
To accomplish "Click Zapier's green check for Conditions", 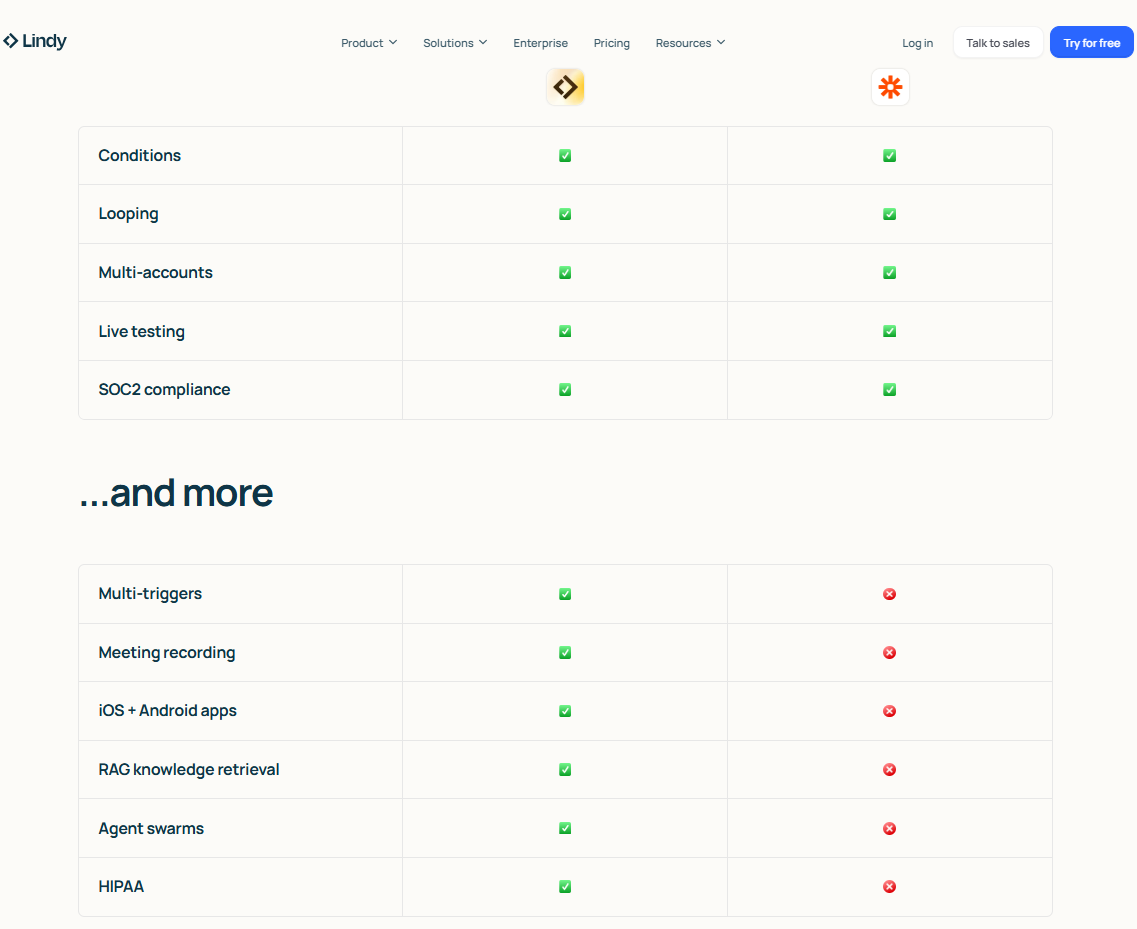I will 890,156.
